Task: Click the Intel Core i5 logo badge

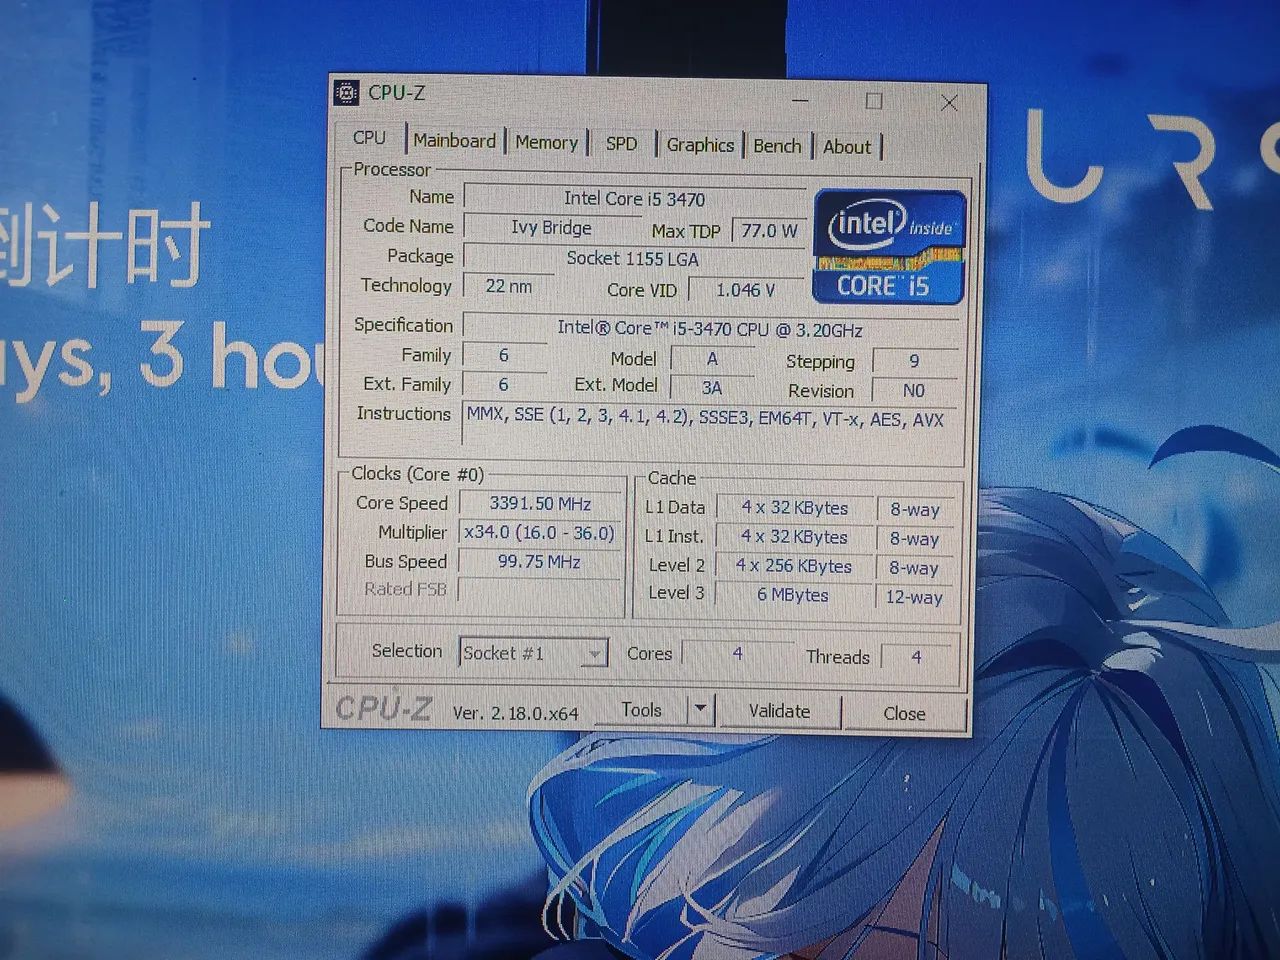Action: coord(889,247)
